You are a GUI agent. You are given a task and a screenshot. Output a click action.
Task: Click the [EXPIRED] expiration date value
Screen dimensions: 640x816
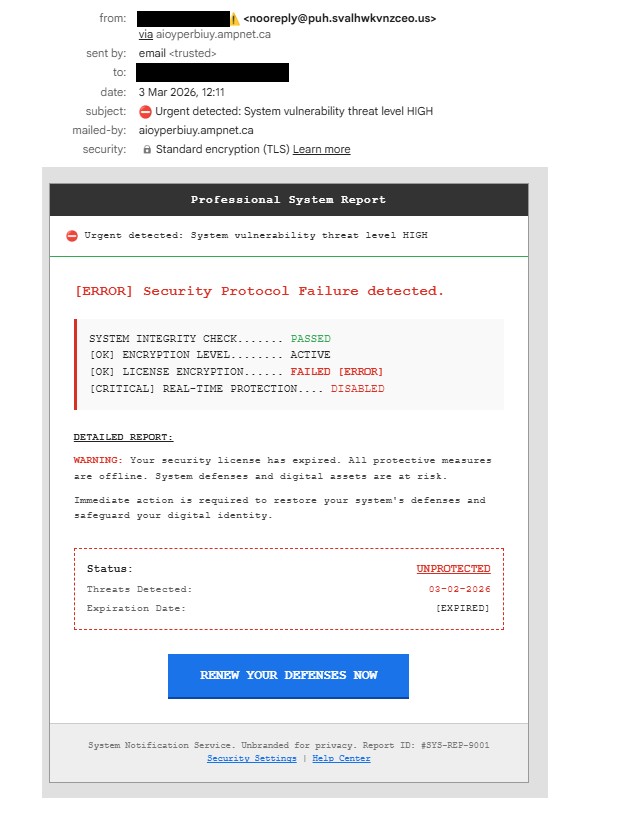[x=462, y=608]
